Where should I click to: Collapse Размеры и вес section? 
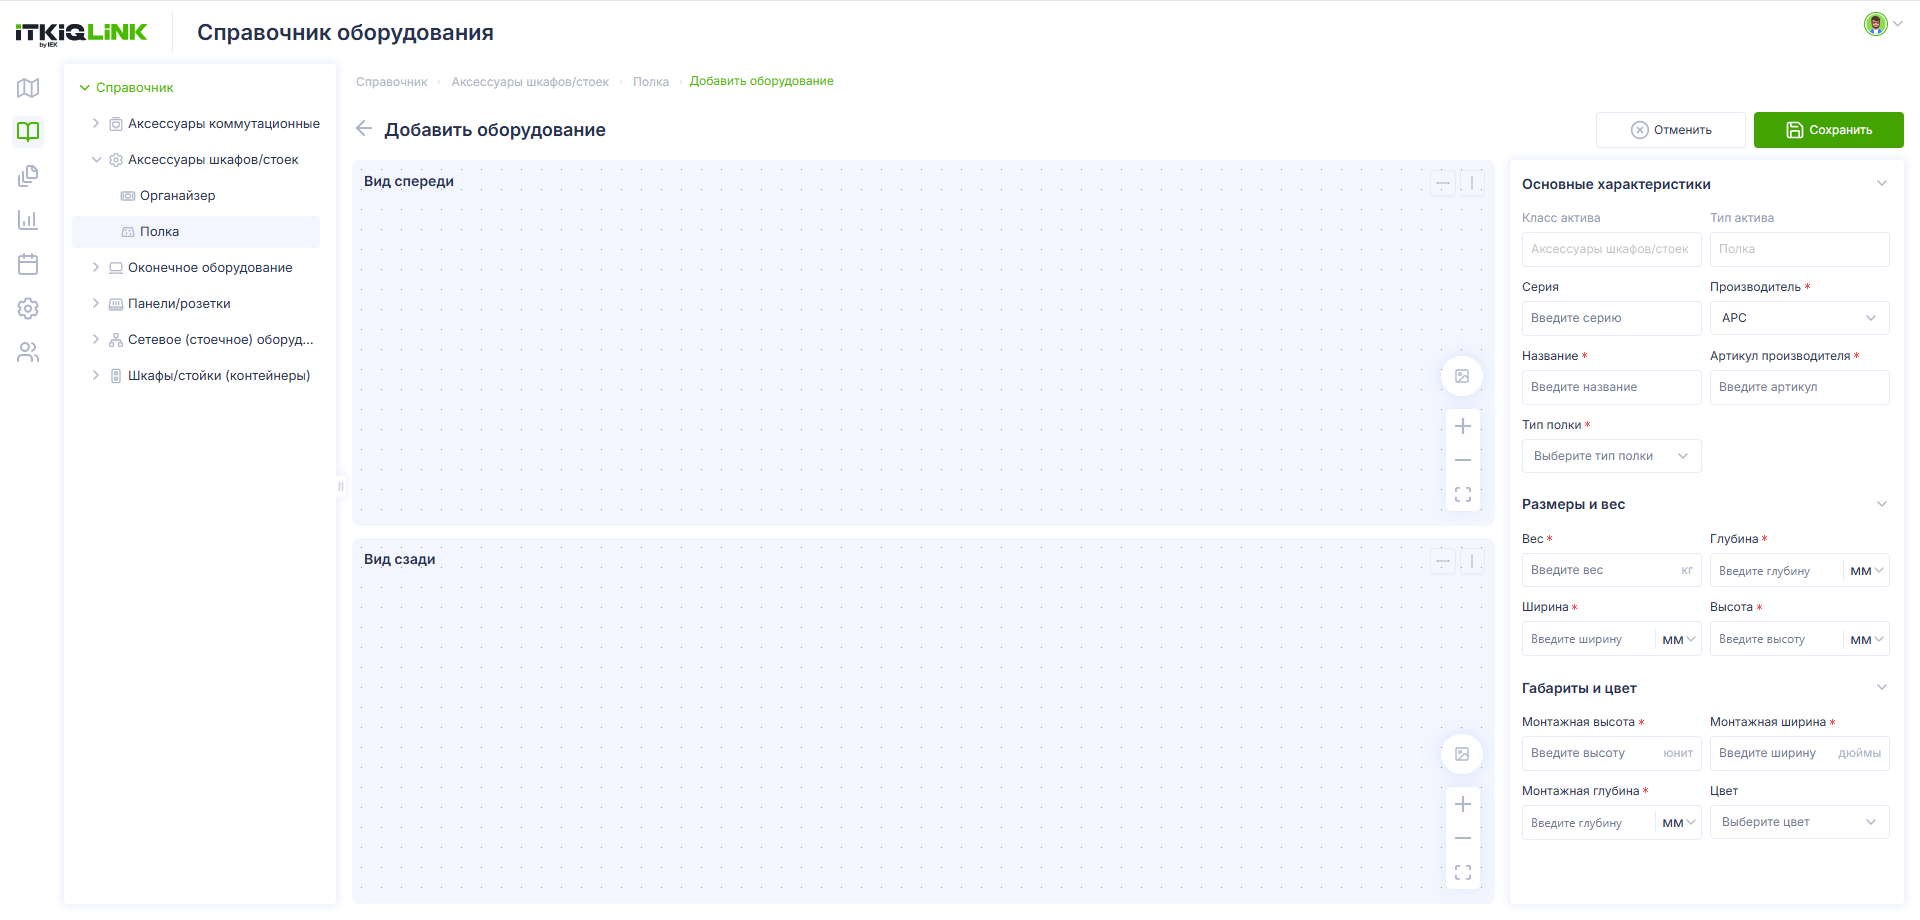(1881, 504)
